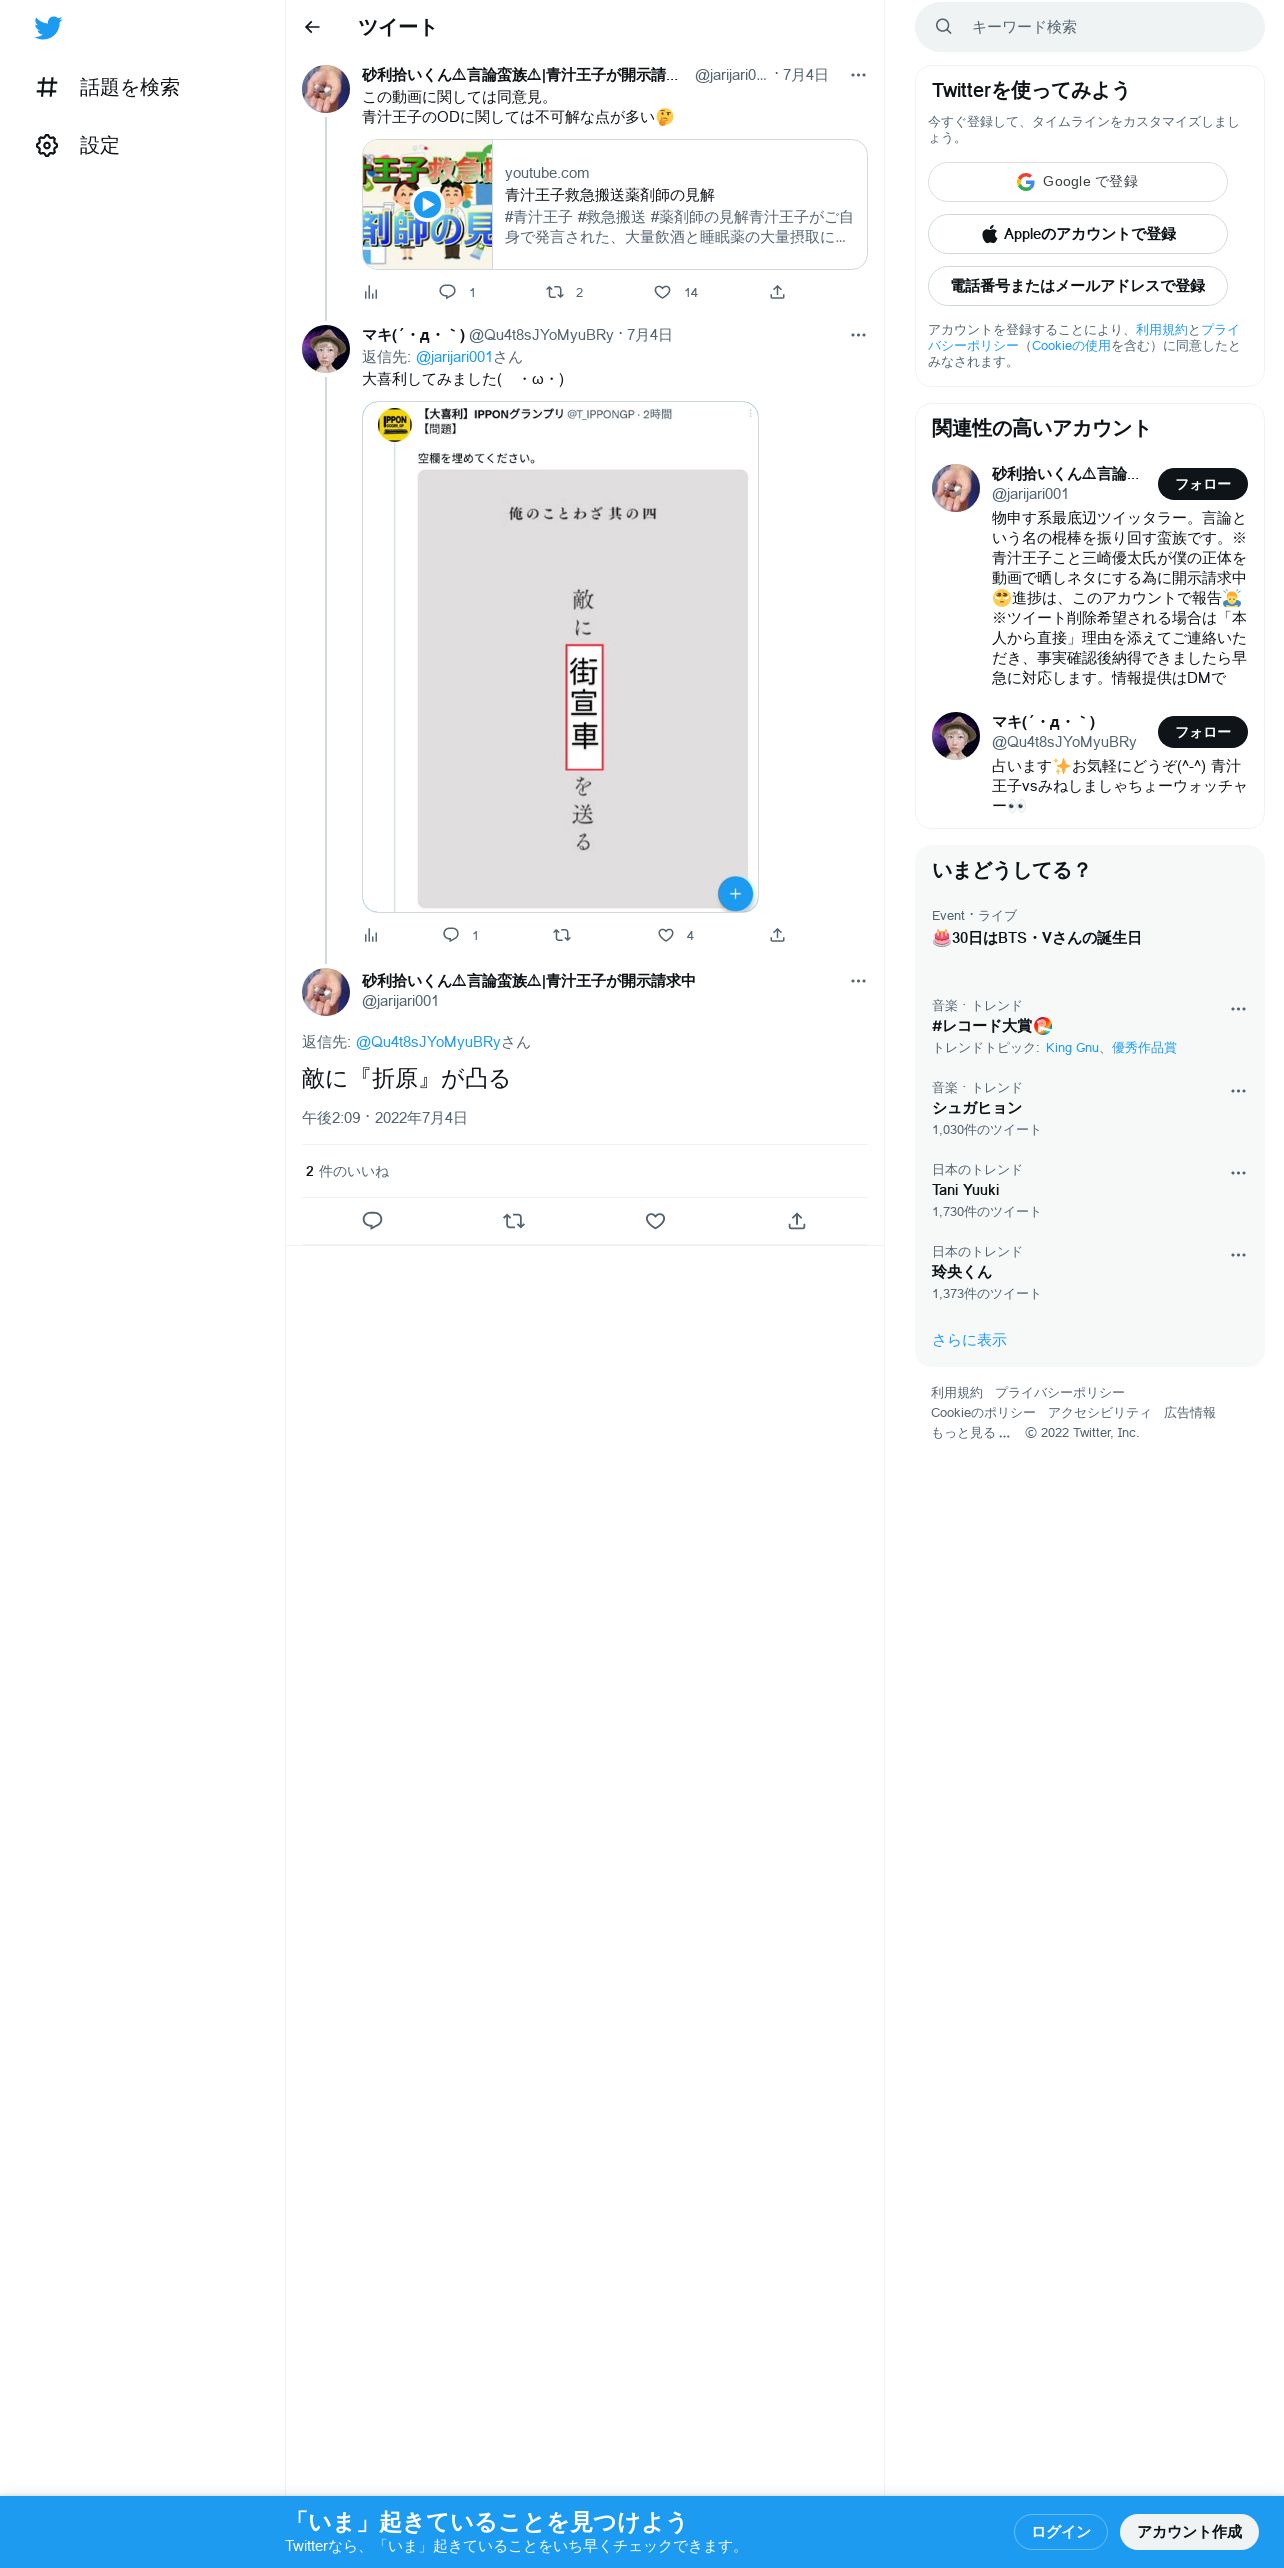
Task: Retweet the first tweet with 2 retweets
Action: pos(555,292)
